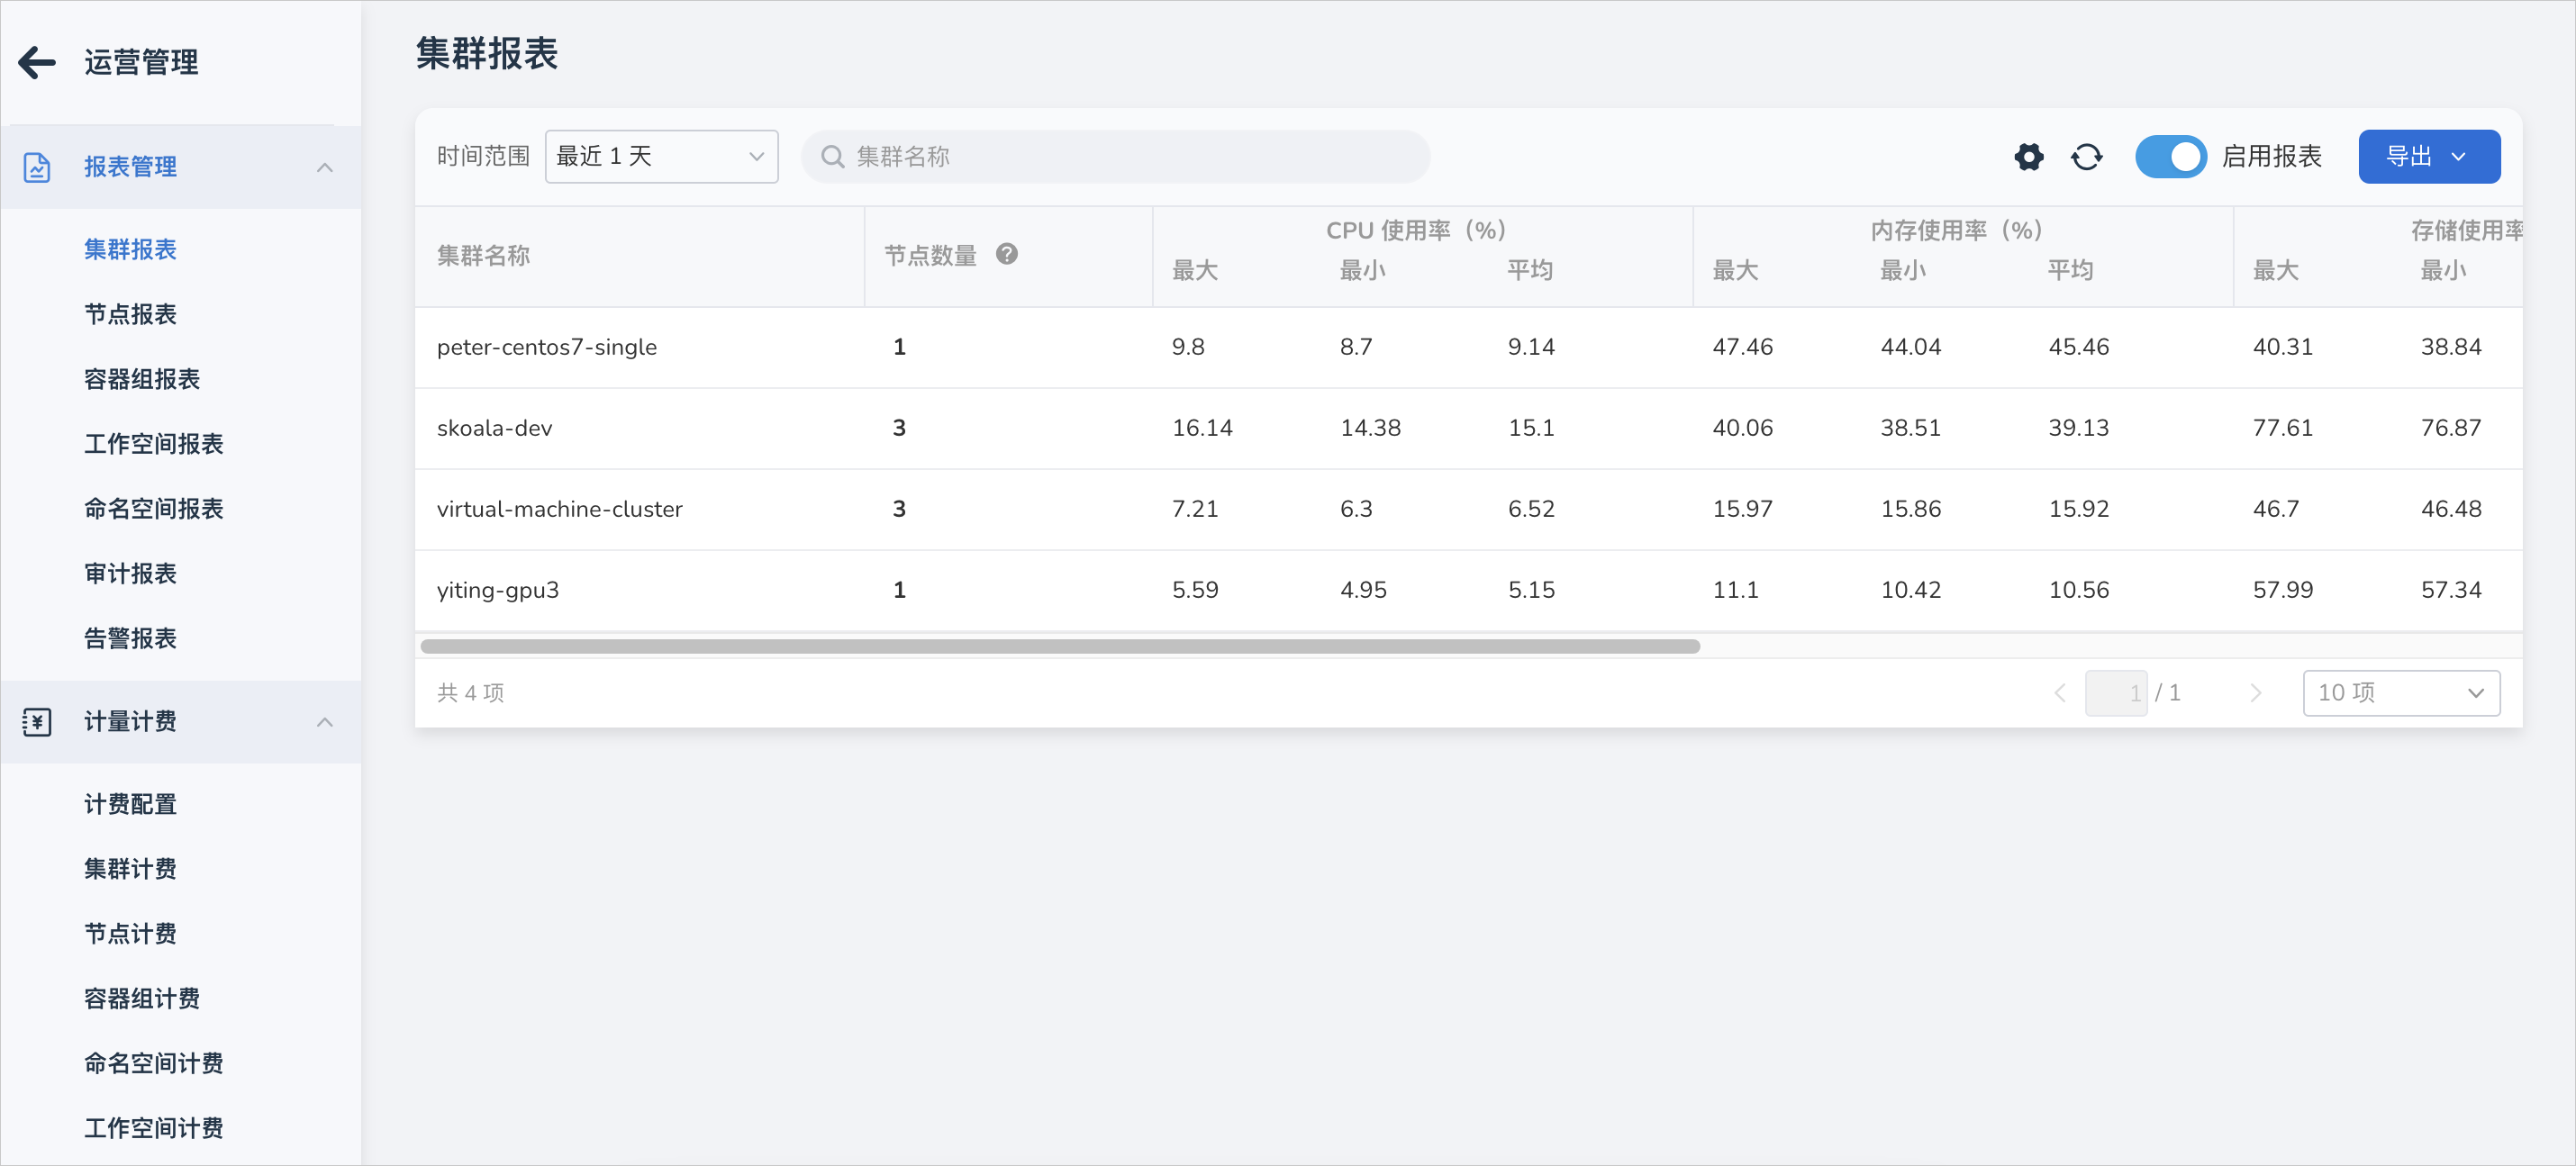2576x1166 pixels.
Task: Click the node count help question icon
Action: click(1007, 254)
